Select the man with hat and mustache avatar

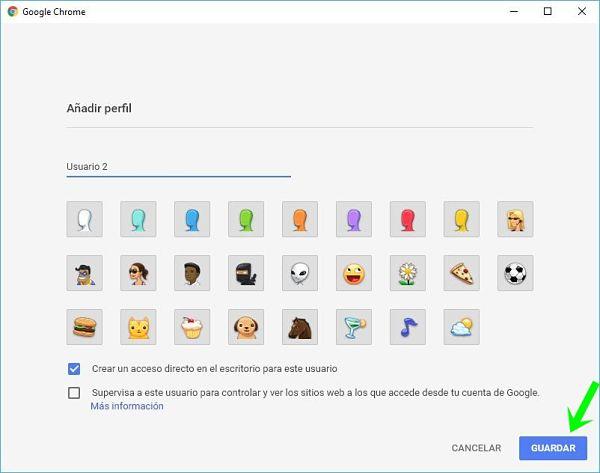[85, 273]
